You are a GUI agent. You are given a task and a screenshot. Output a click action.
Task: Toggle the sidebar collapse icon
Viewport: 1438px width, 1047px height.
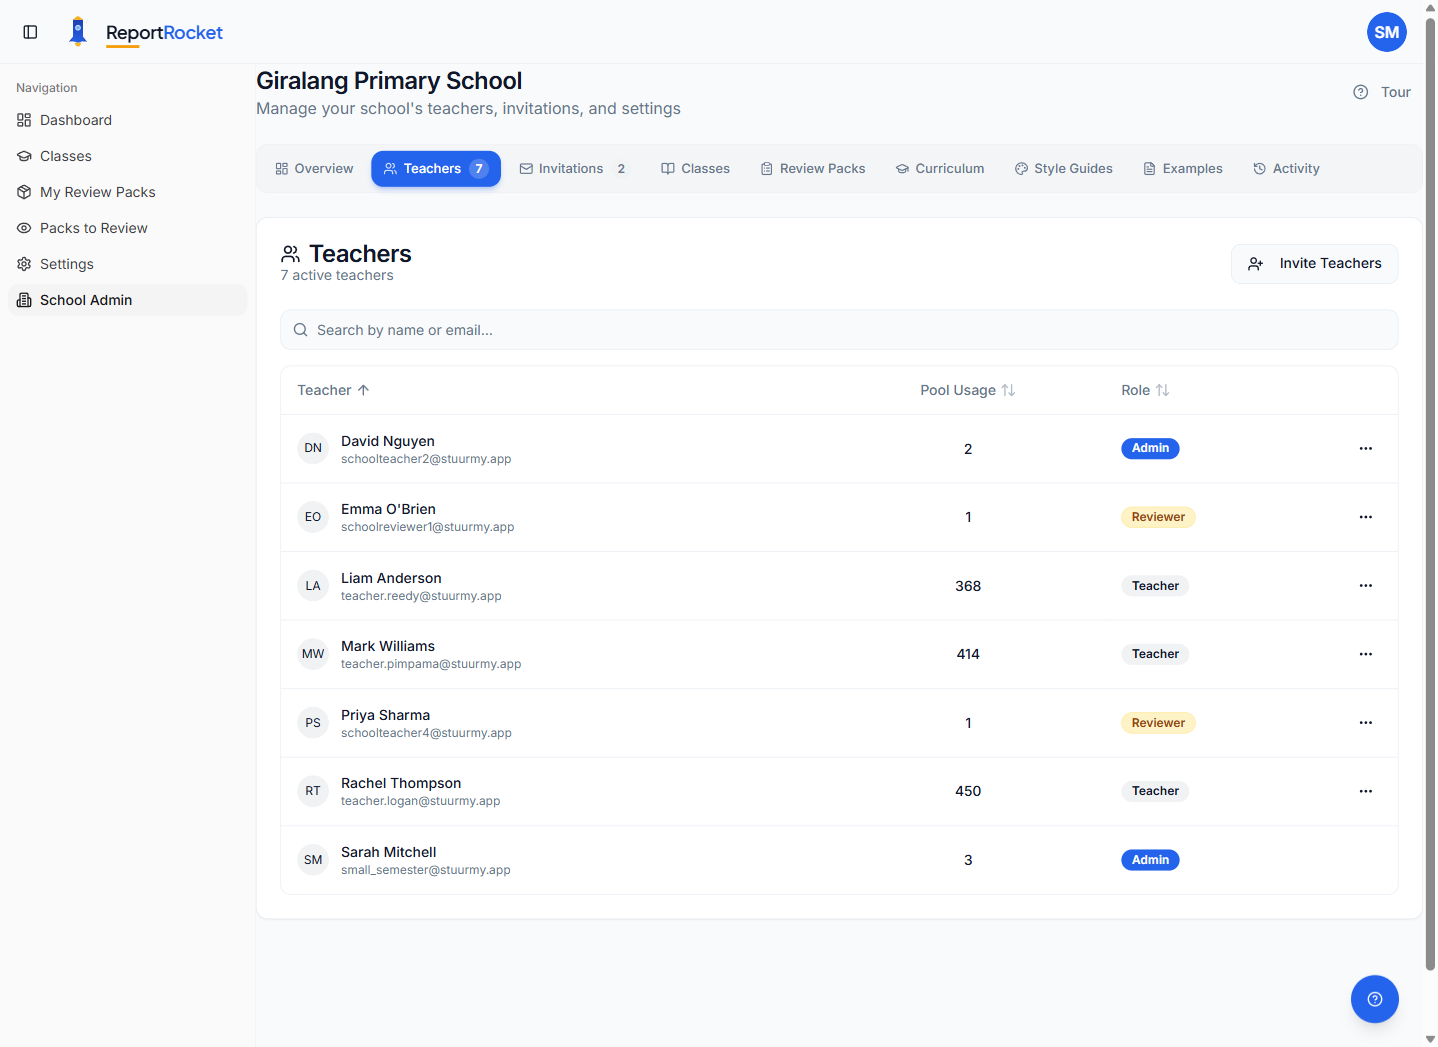(30, 31)
